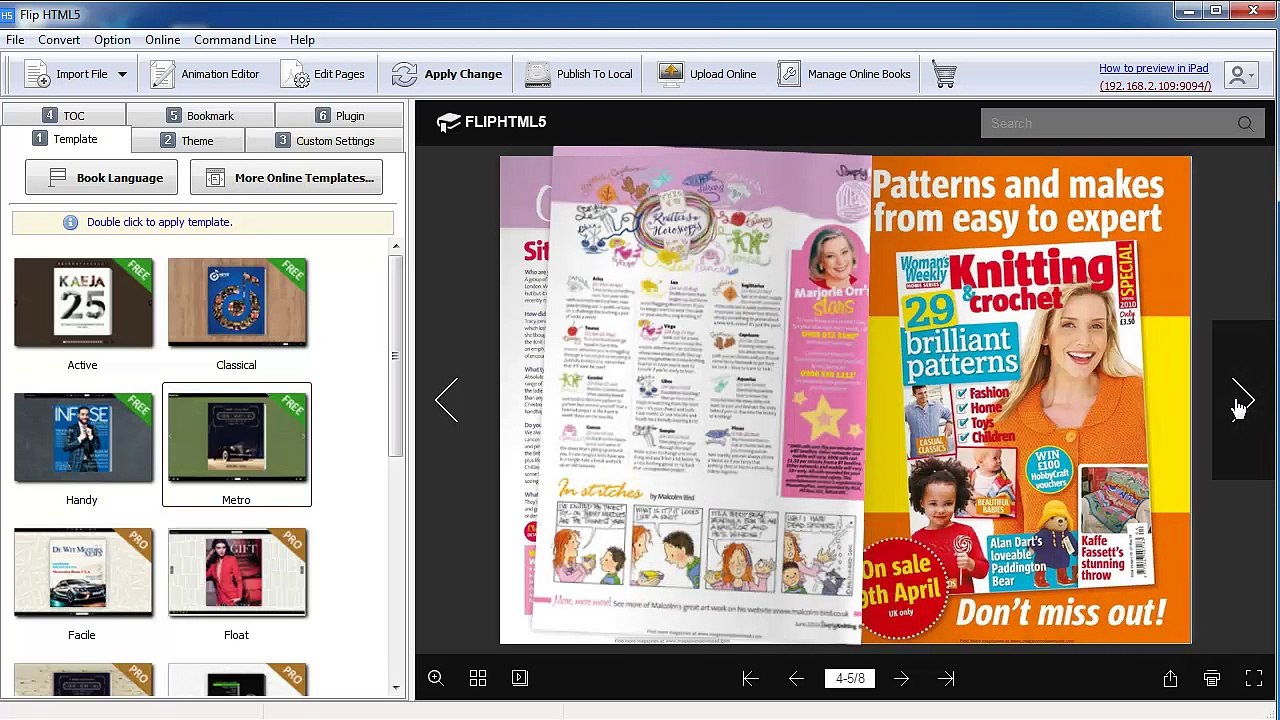Open the thumbnails grid view
Viewport: 1280px width, 720px height.
(478, 678)
